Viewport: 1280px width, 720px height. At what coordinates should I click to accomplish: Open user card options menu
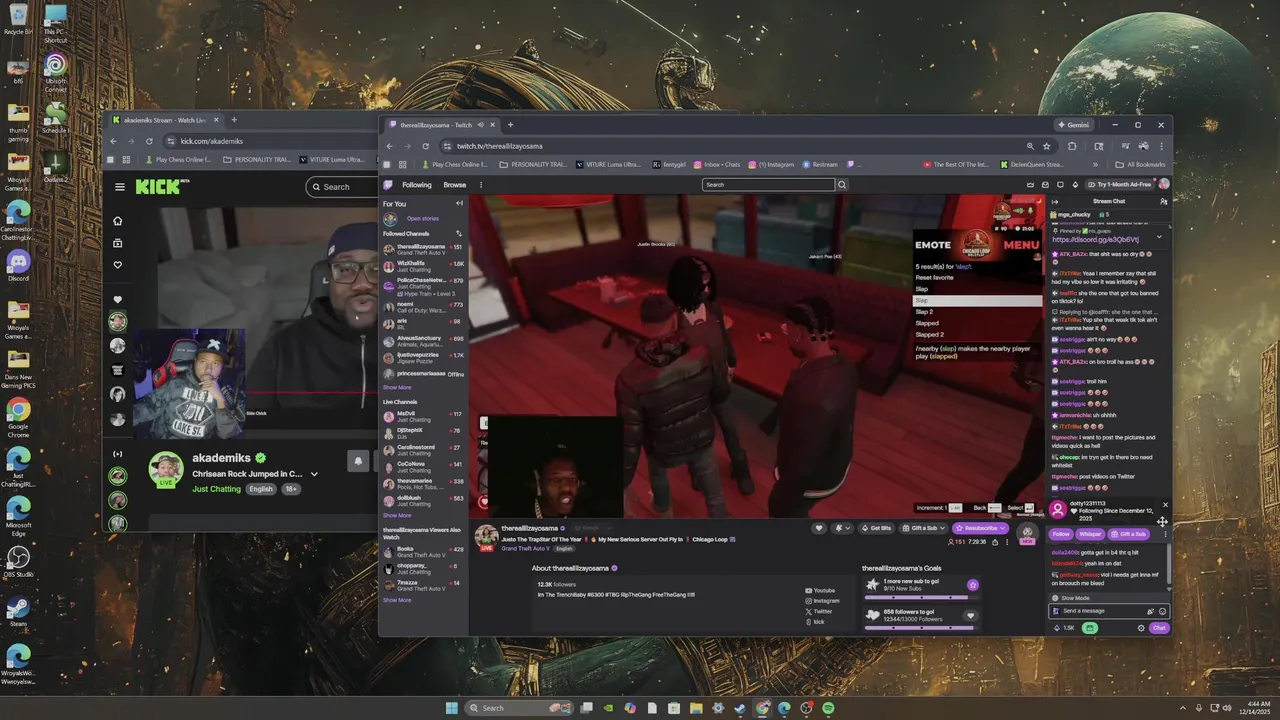(x=1165, y=534)
